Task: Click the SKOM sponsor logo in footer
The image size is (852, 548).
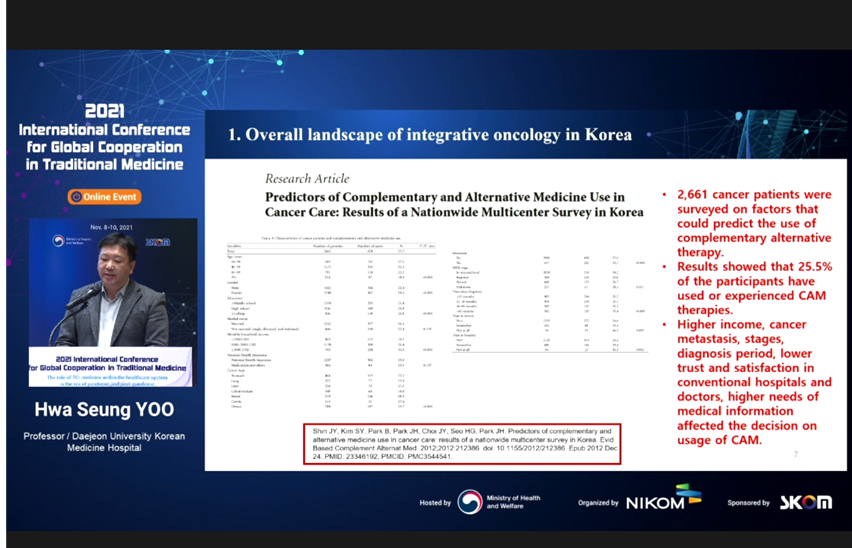Action: point(806,502)
